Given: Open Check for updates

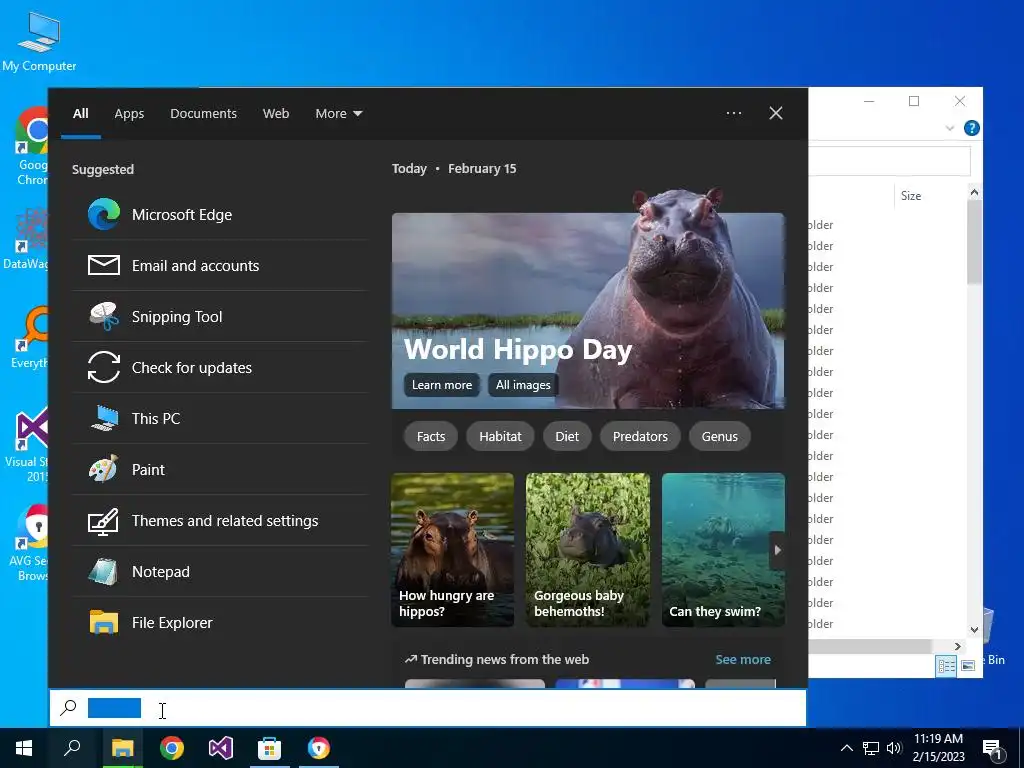Looking at the screenshot, I should point(220,368).
